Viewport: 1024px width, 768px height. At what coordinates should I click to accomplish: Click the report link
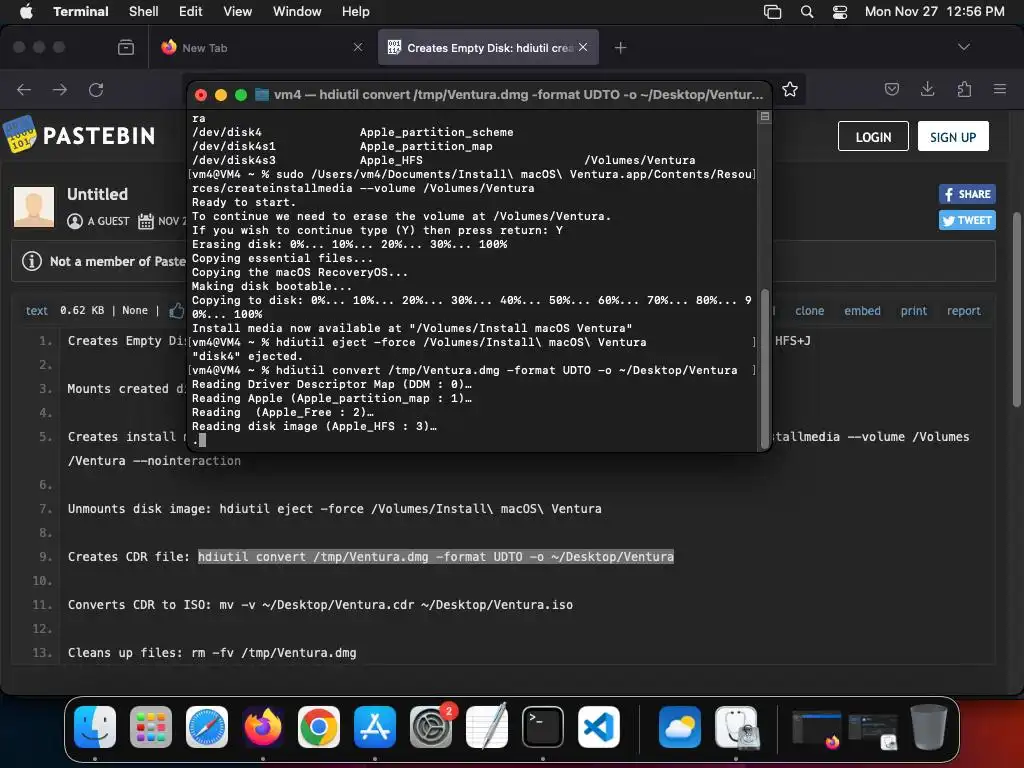[x=964, y=311]
